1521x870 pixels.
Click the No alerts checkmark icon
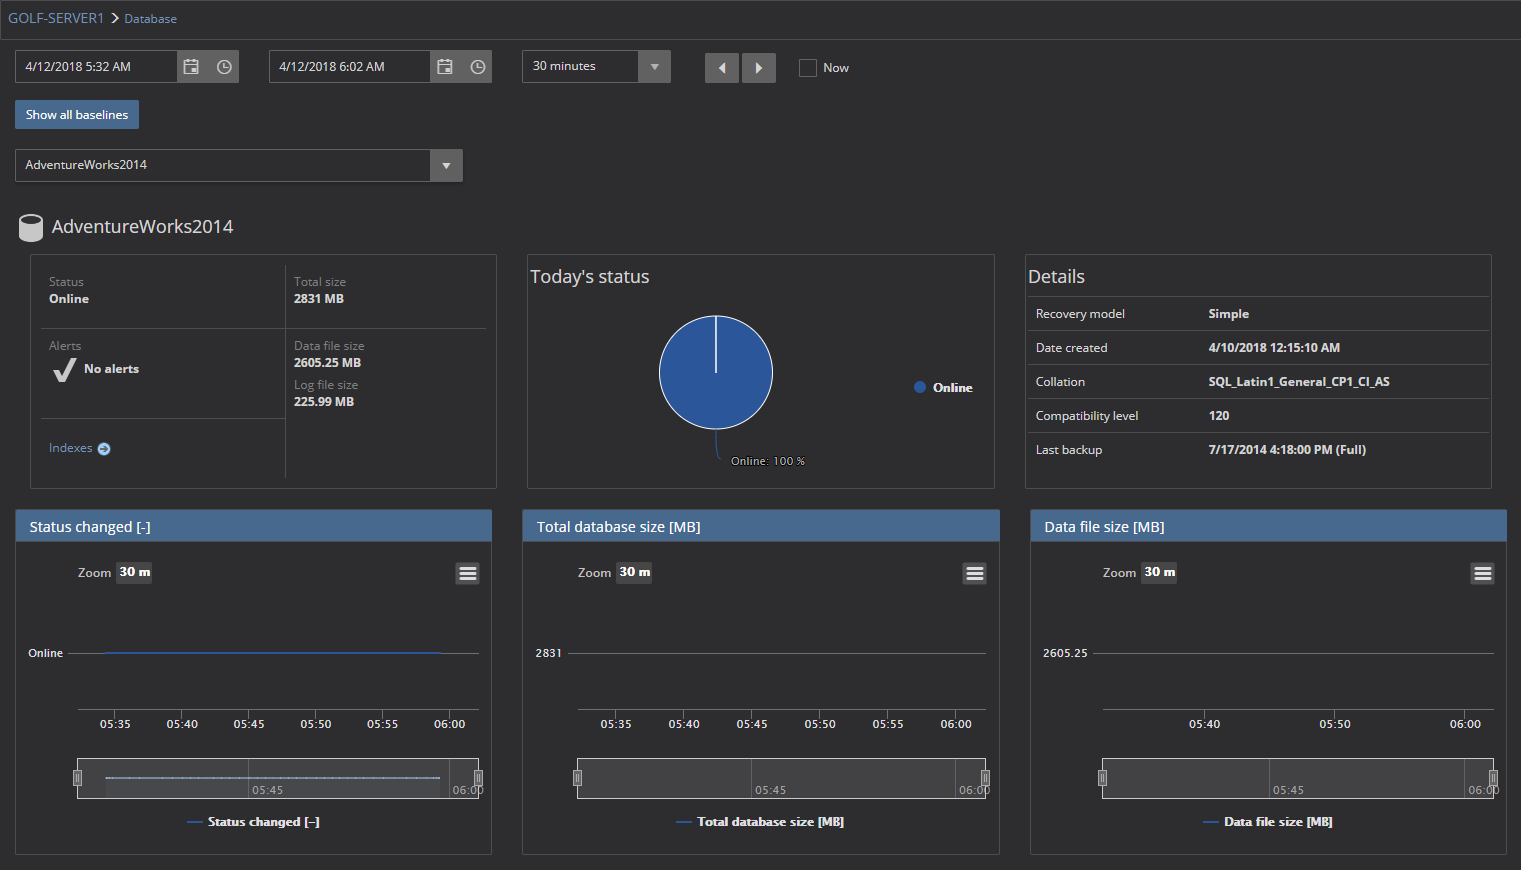tap(64, 370)
